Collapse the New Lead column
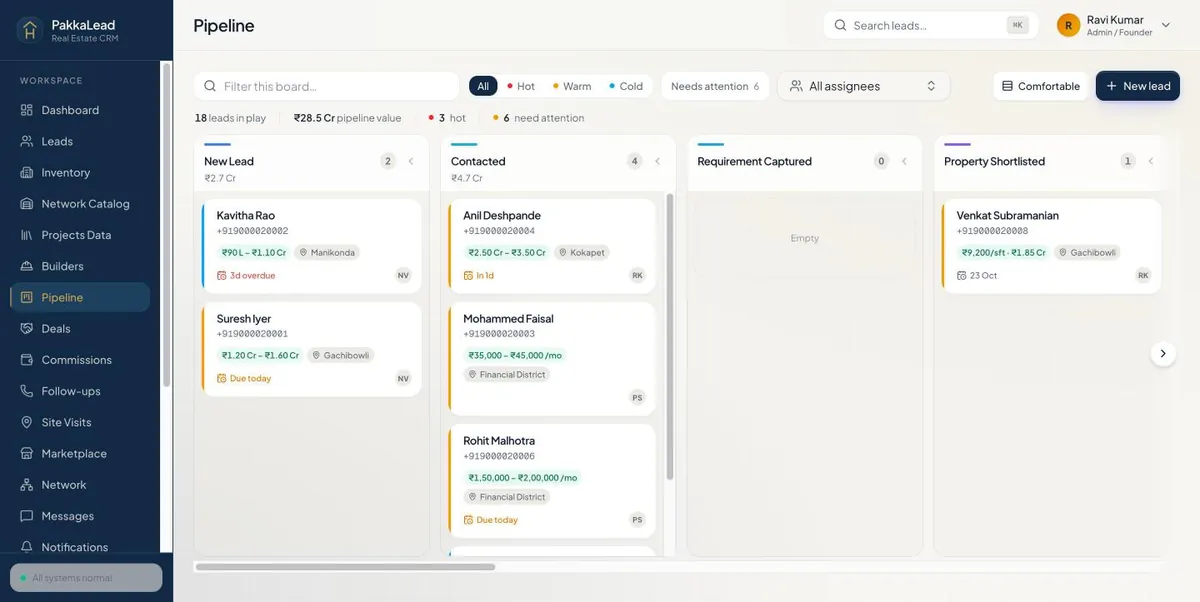The width and height of the screenshot is (1200, 602). [x=411, y=161]
